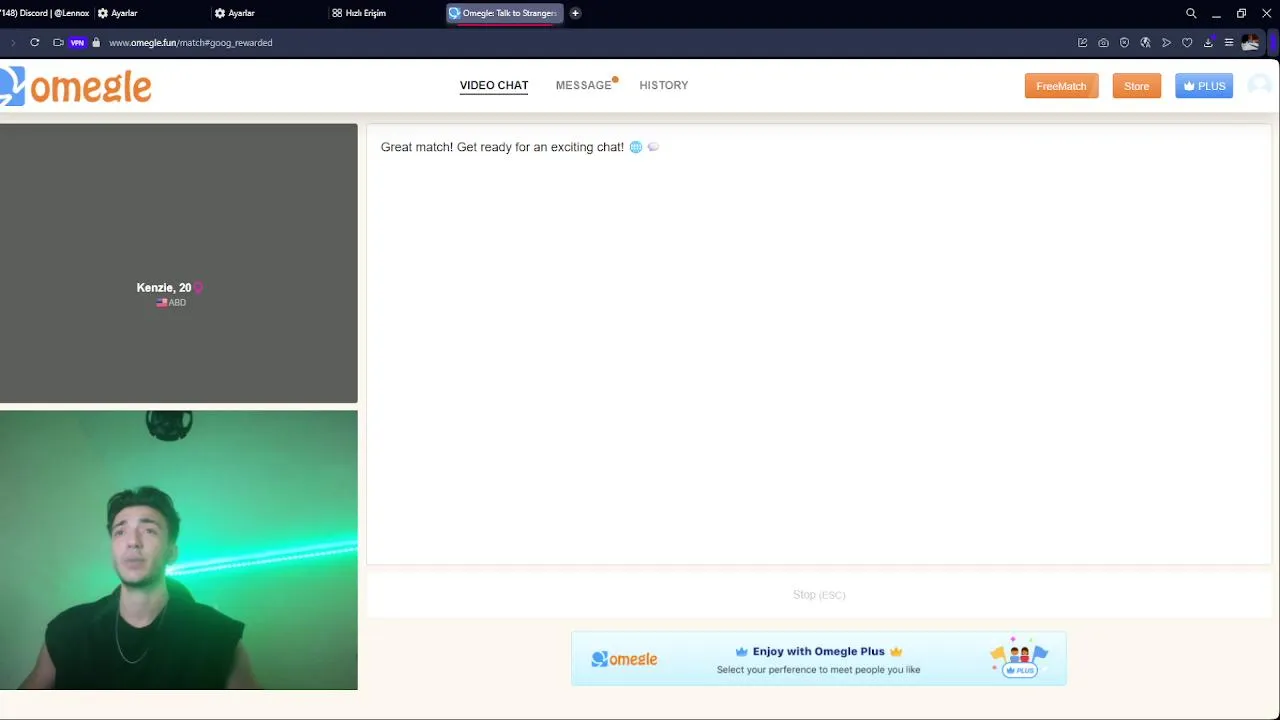
Task: Switch to the Hızlı Erişim browser tab
Action: (x=365, y=13)
